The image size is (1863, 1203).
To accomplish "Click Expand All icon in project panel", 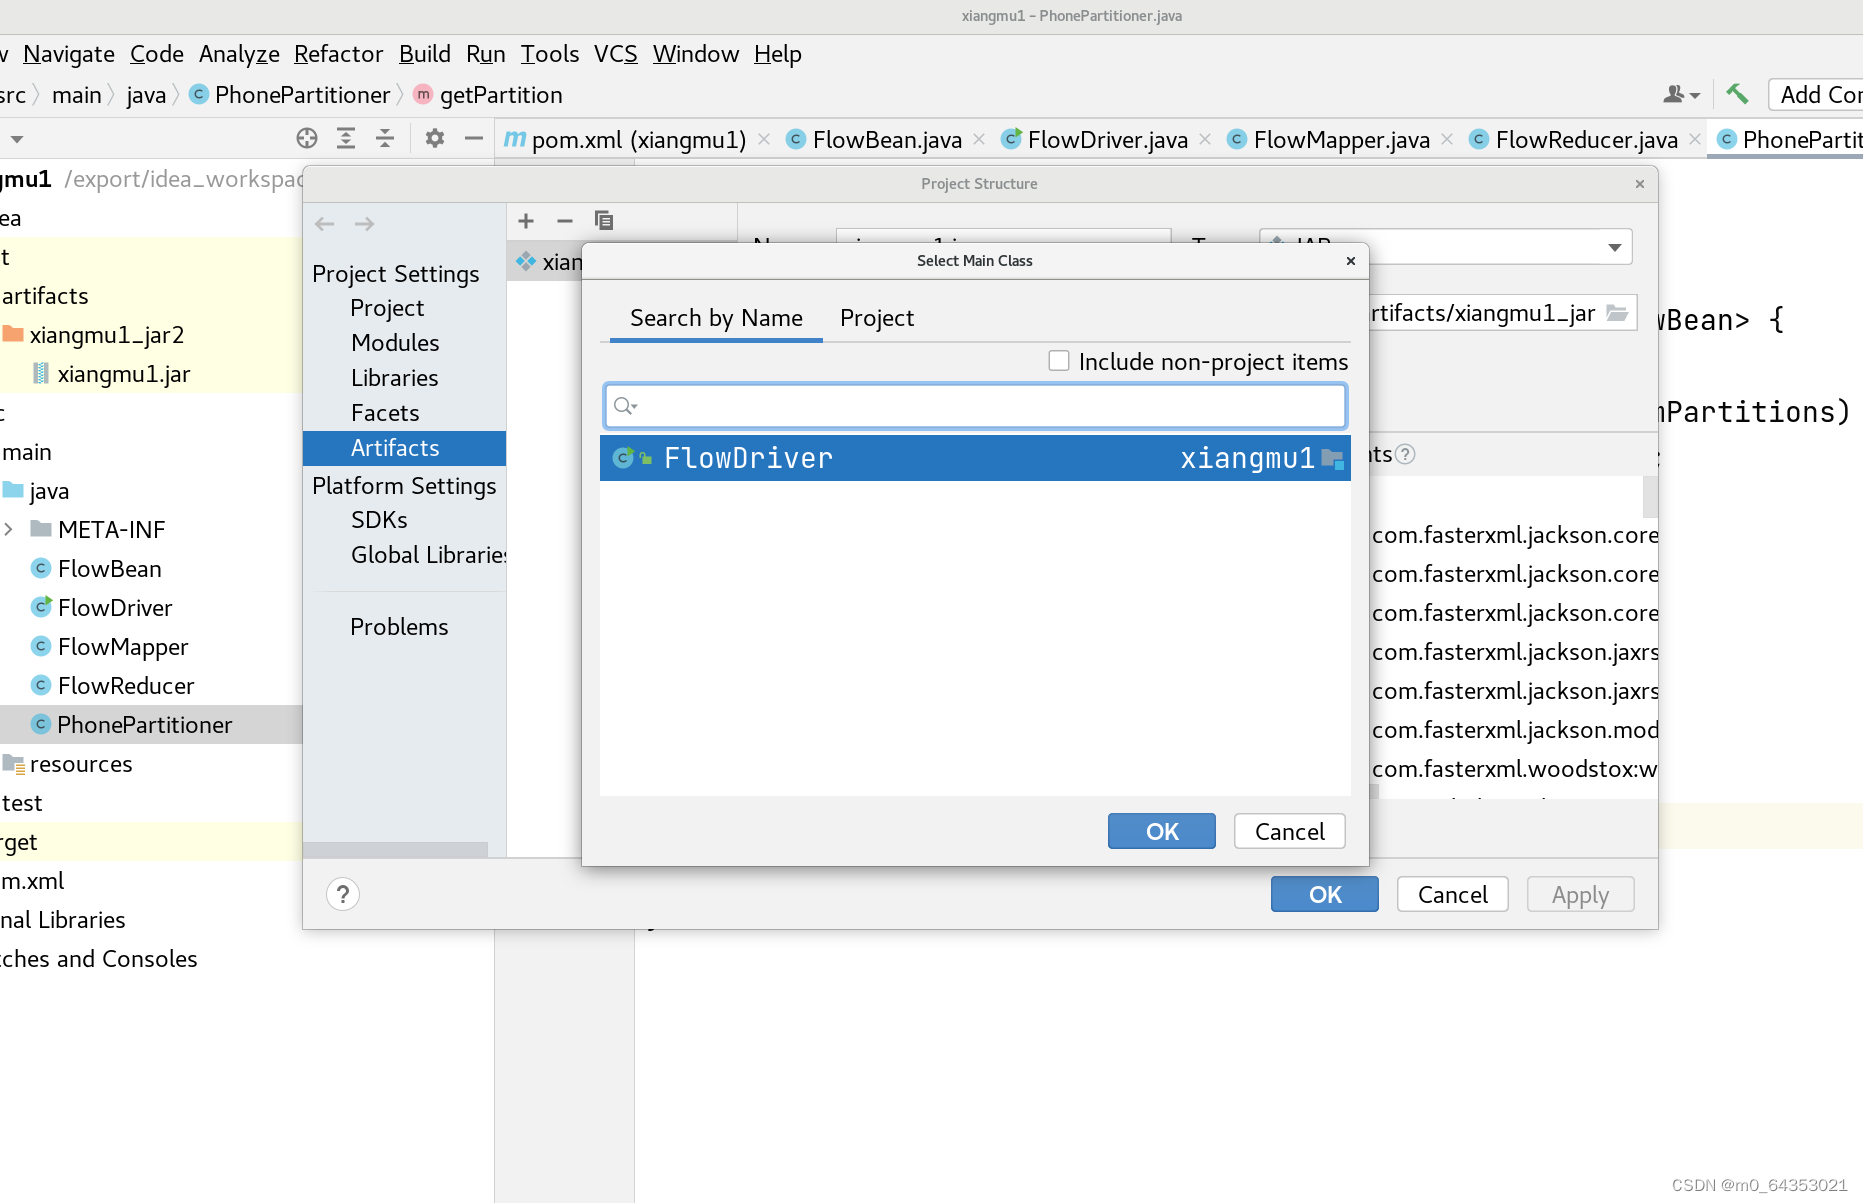I will click(x=346, y=138).
